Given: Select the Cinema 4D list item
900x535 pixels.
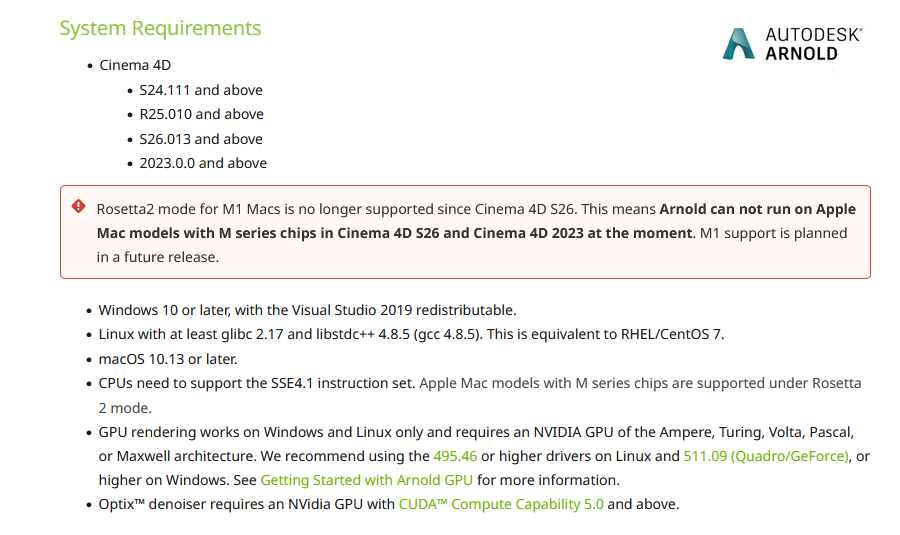Looking at the screenshot, I should click(x=135, y=65).
